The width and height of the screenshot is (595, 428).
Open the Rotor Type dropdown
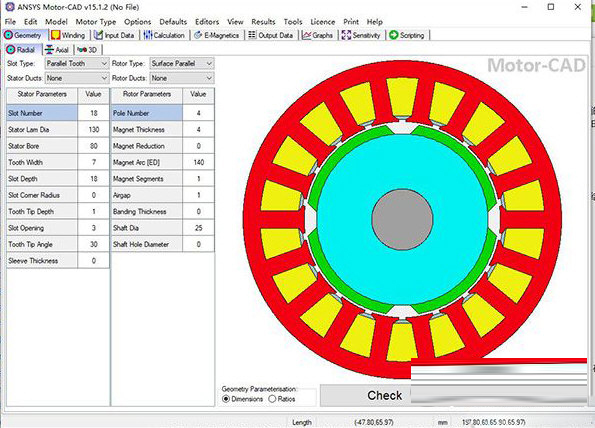click(182, 63)
